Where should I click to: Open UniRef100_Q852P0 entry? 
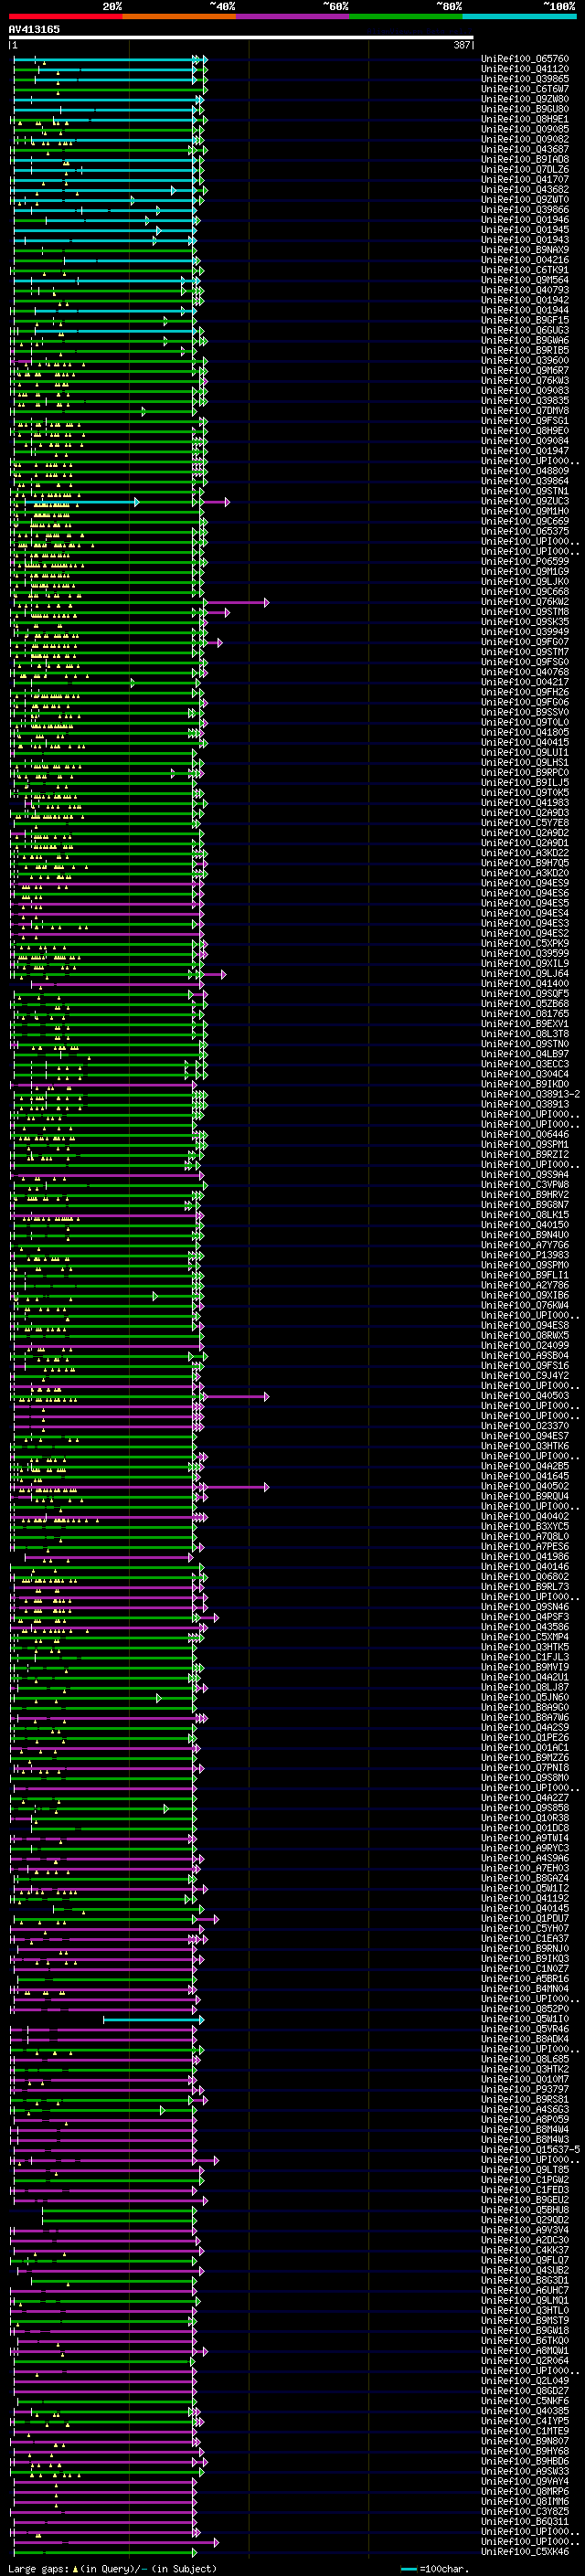point(525,2010)
